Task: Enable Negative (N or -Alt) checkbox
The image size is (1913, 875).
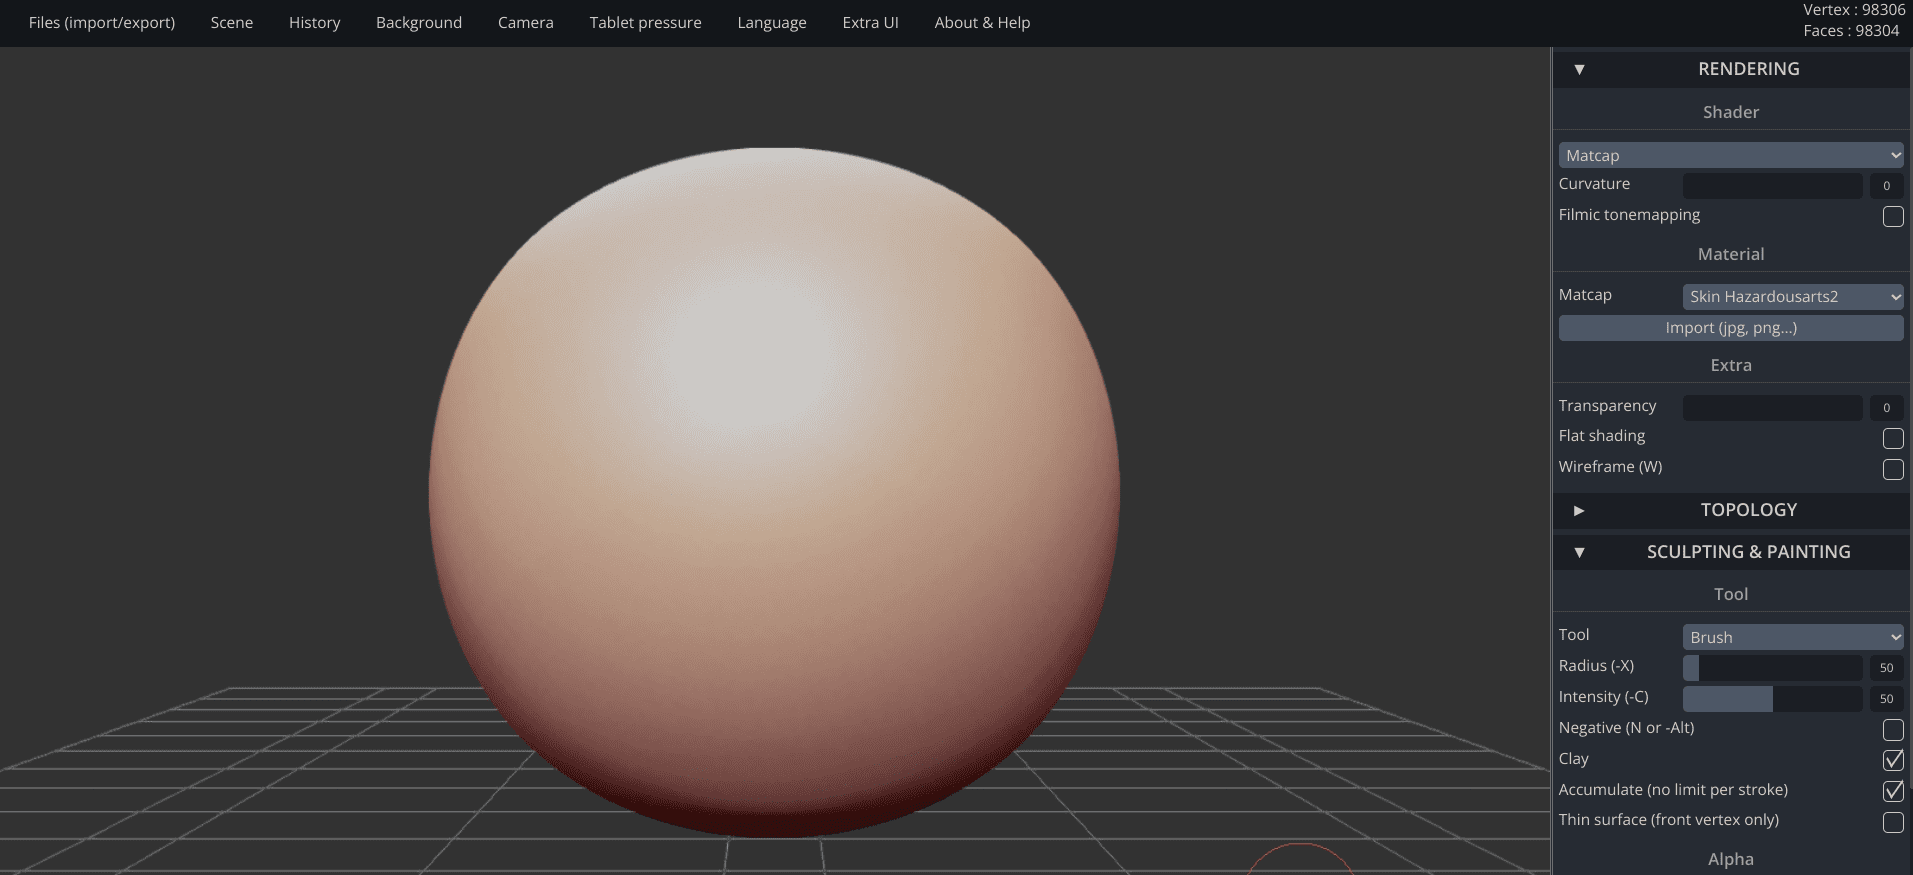Action: [1893, 729]
